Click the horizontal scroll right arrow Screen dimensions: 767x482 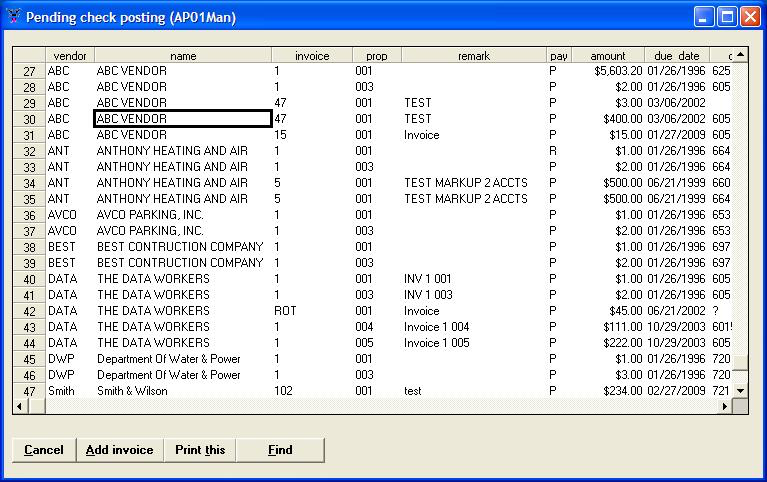(725, 406)
